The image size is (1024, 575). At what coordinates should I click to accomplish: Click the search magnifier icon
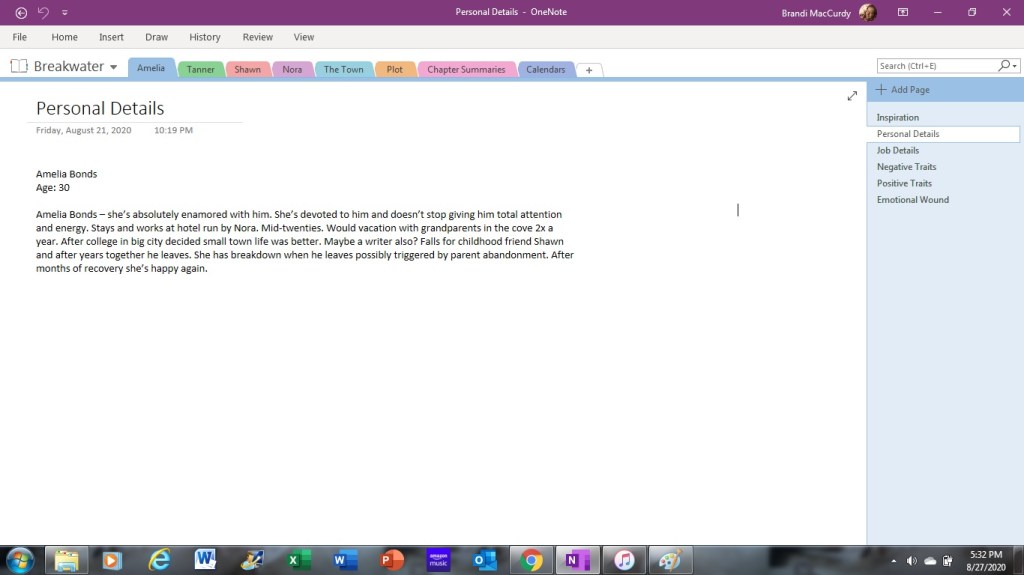(1004, 66)
